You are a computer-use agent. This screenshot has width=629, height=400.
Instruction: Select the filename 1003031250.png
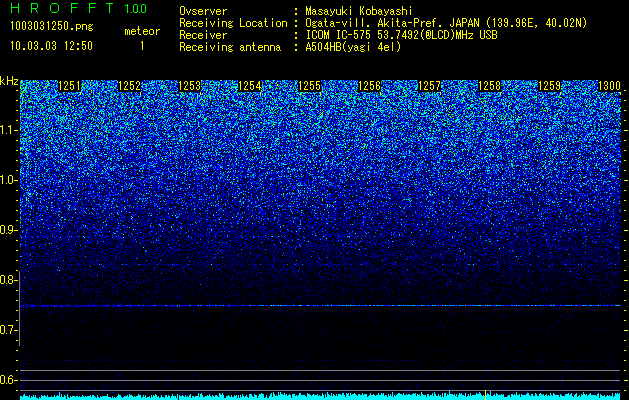52,26
